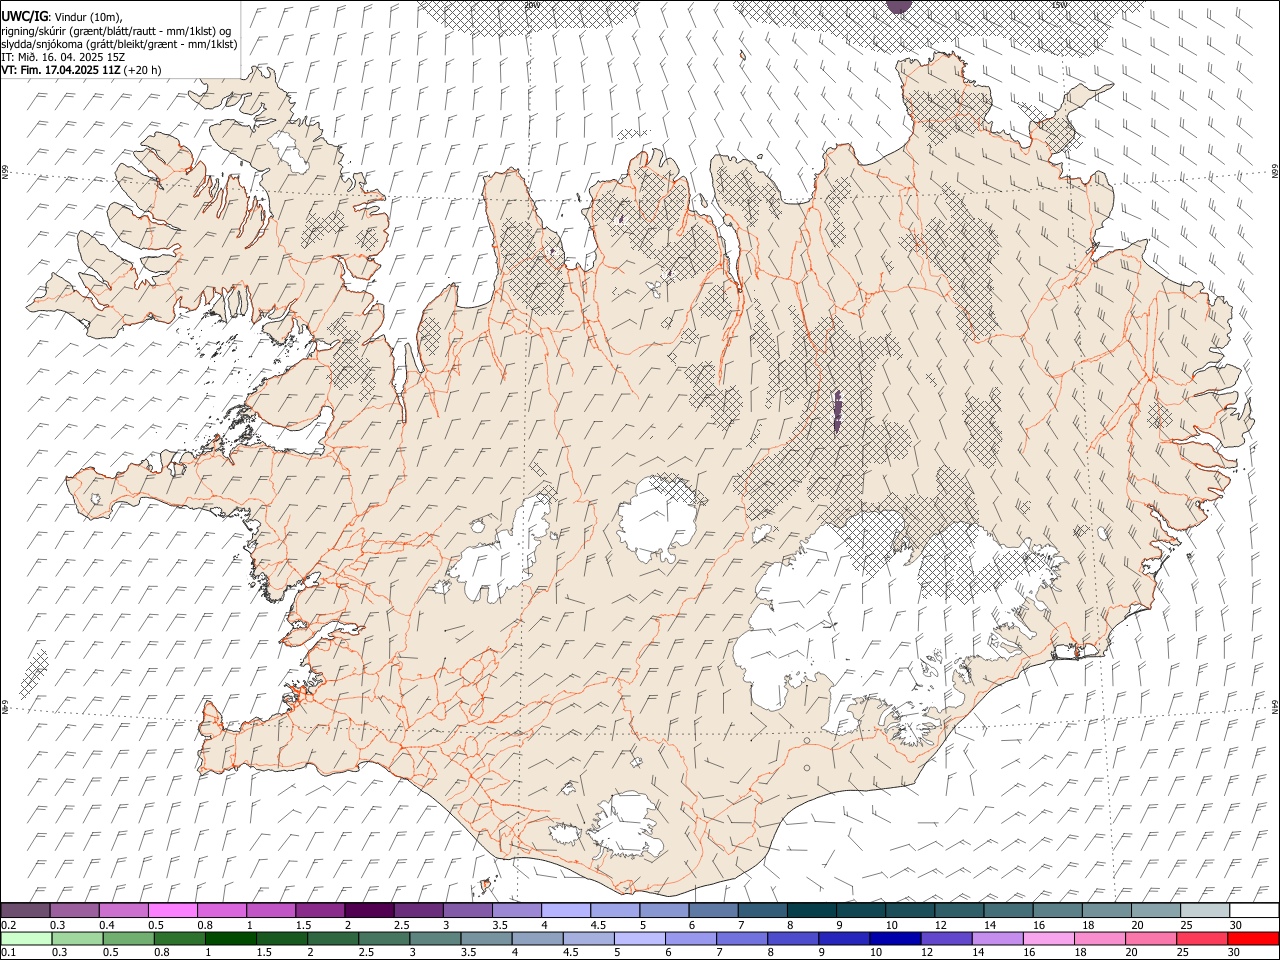Click the pink snow legend swatch labeled 0.5
The height and width of the screenshot is (960, 1280).
173,910
